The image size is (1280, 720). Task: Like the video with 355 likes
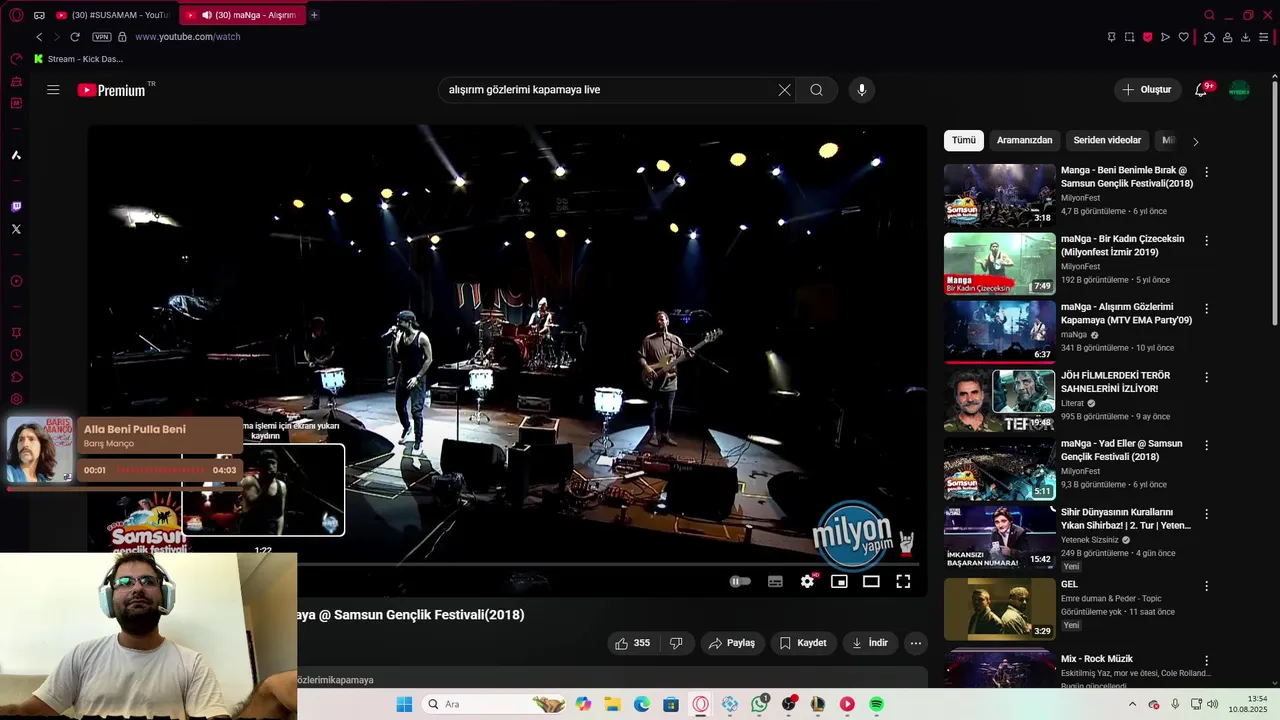(632, 643)
